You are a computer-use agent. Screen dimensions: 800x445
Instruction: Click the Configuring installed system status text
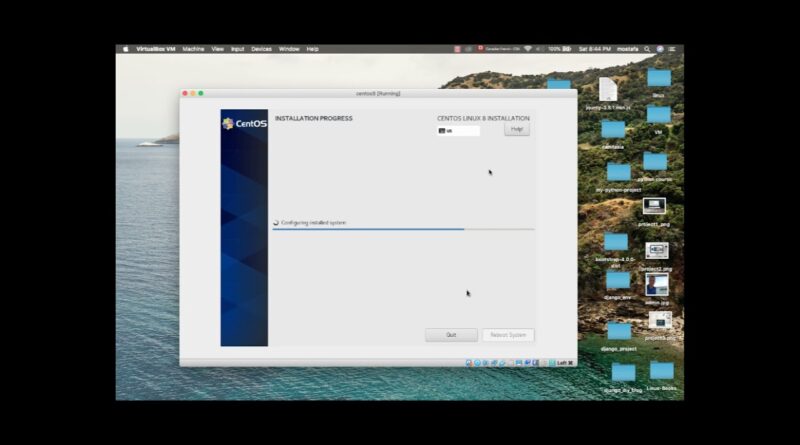click(313, 223)
